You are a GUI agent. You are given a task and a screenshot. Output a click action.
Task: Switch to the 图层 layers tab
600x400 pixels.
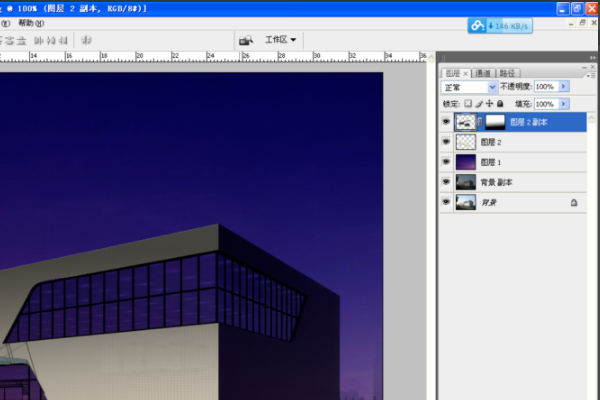(453, 73)
